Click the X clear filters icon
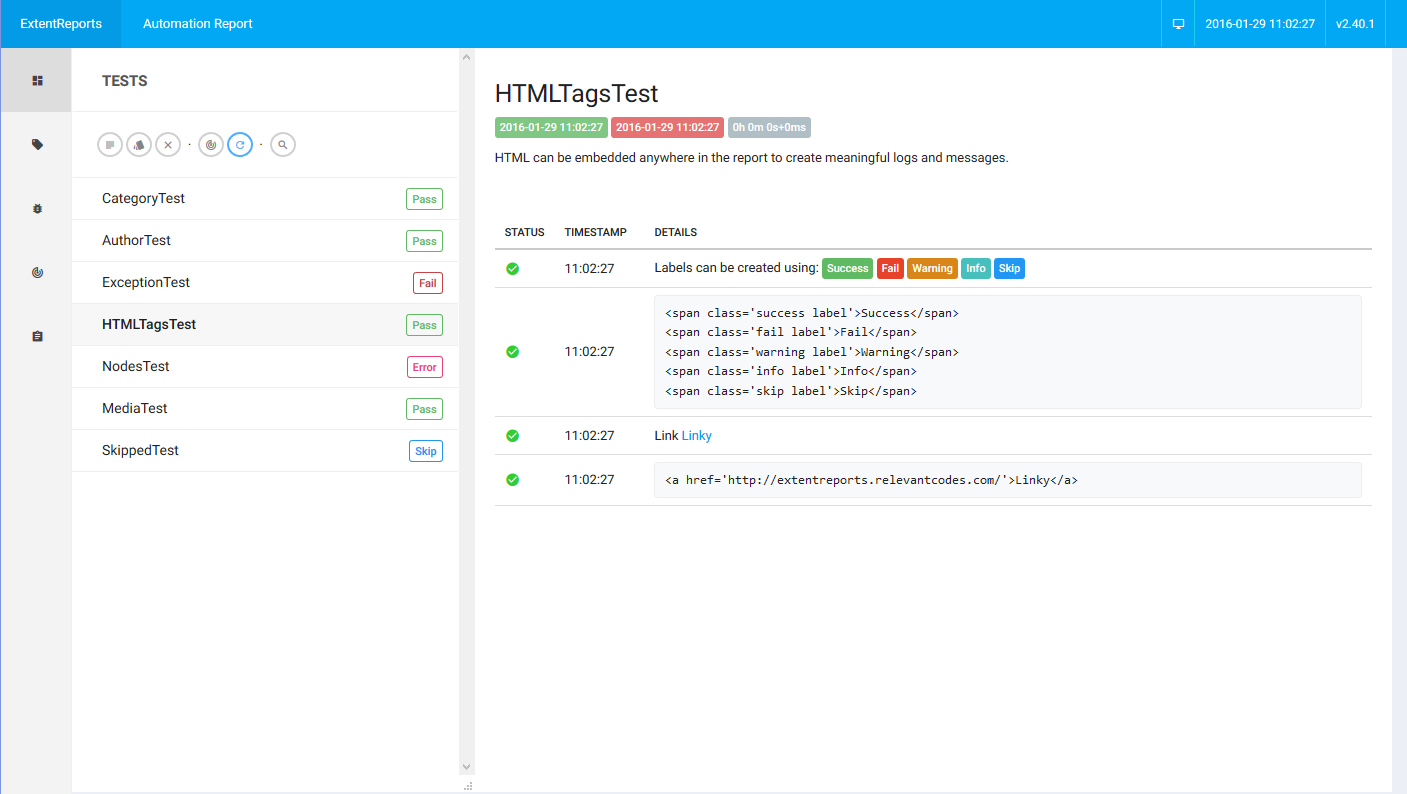 [x=168, y=145]
